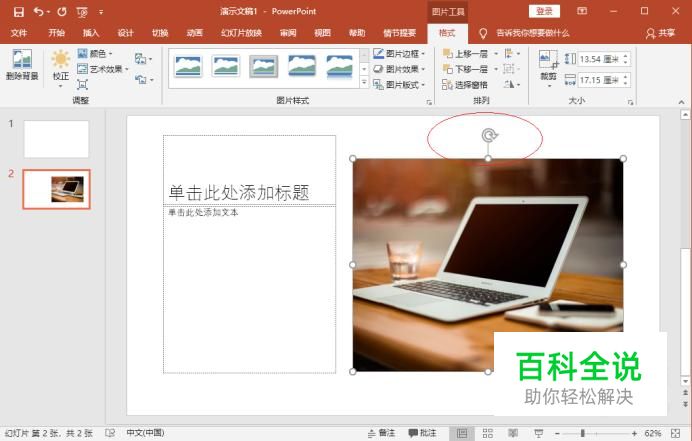Image resolution: width=692 pixels, height=441 pixels.
Task: Open the Customize Quick Access Toolbar dropdown
Action: [x=101, y=12]
